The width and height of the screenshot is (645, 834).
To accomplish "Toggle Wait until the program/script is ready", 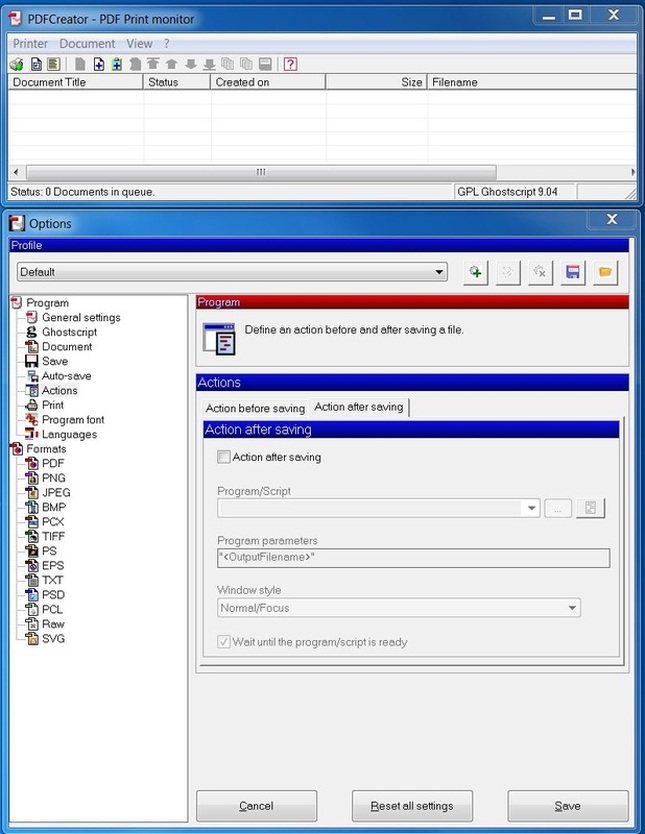I will [223, 642].
